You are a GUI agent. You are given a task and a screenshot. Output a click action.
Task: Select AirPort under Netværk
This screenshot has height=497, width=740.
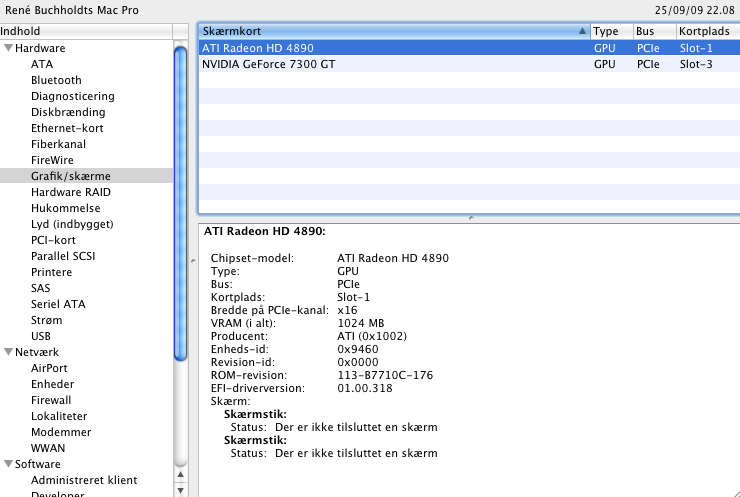click(49, 368)
